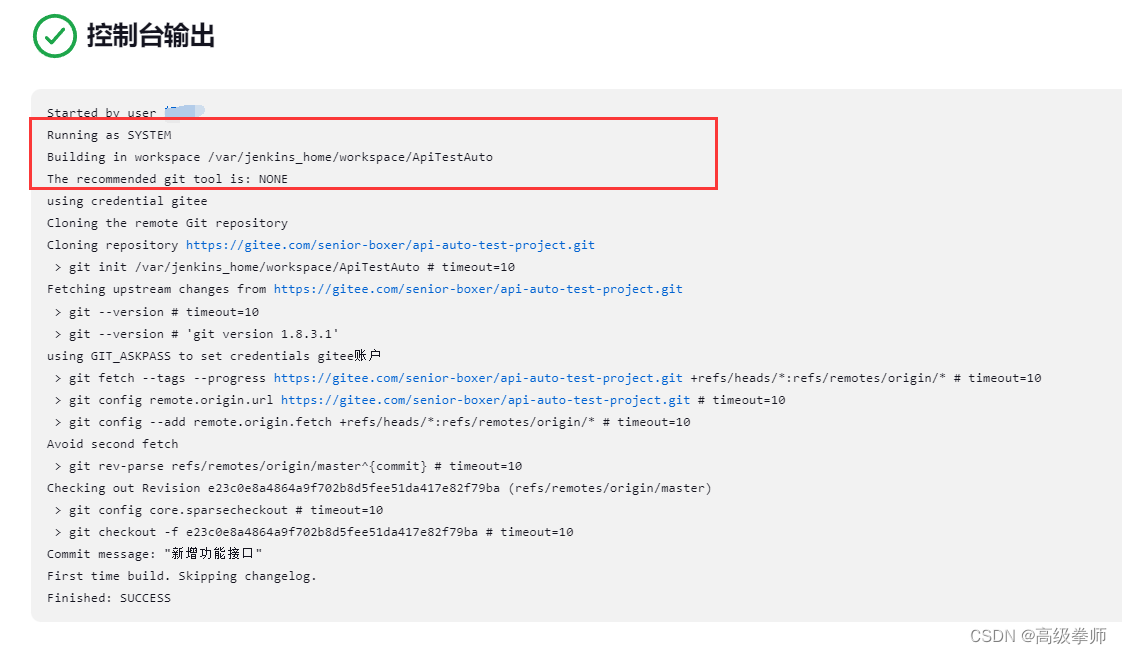This screenshot has width=1122, height=654.
Task: Click the 控制台输出 heading
Action: [x=150, y=35]
